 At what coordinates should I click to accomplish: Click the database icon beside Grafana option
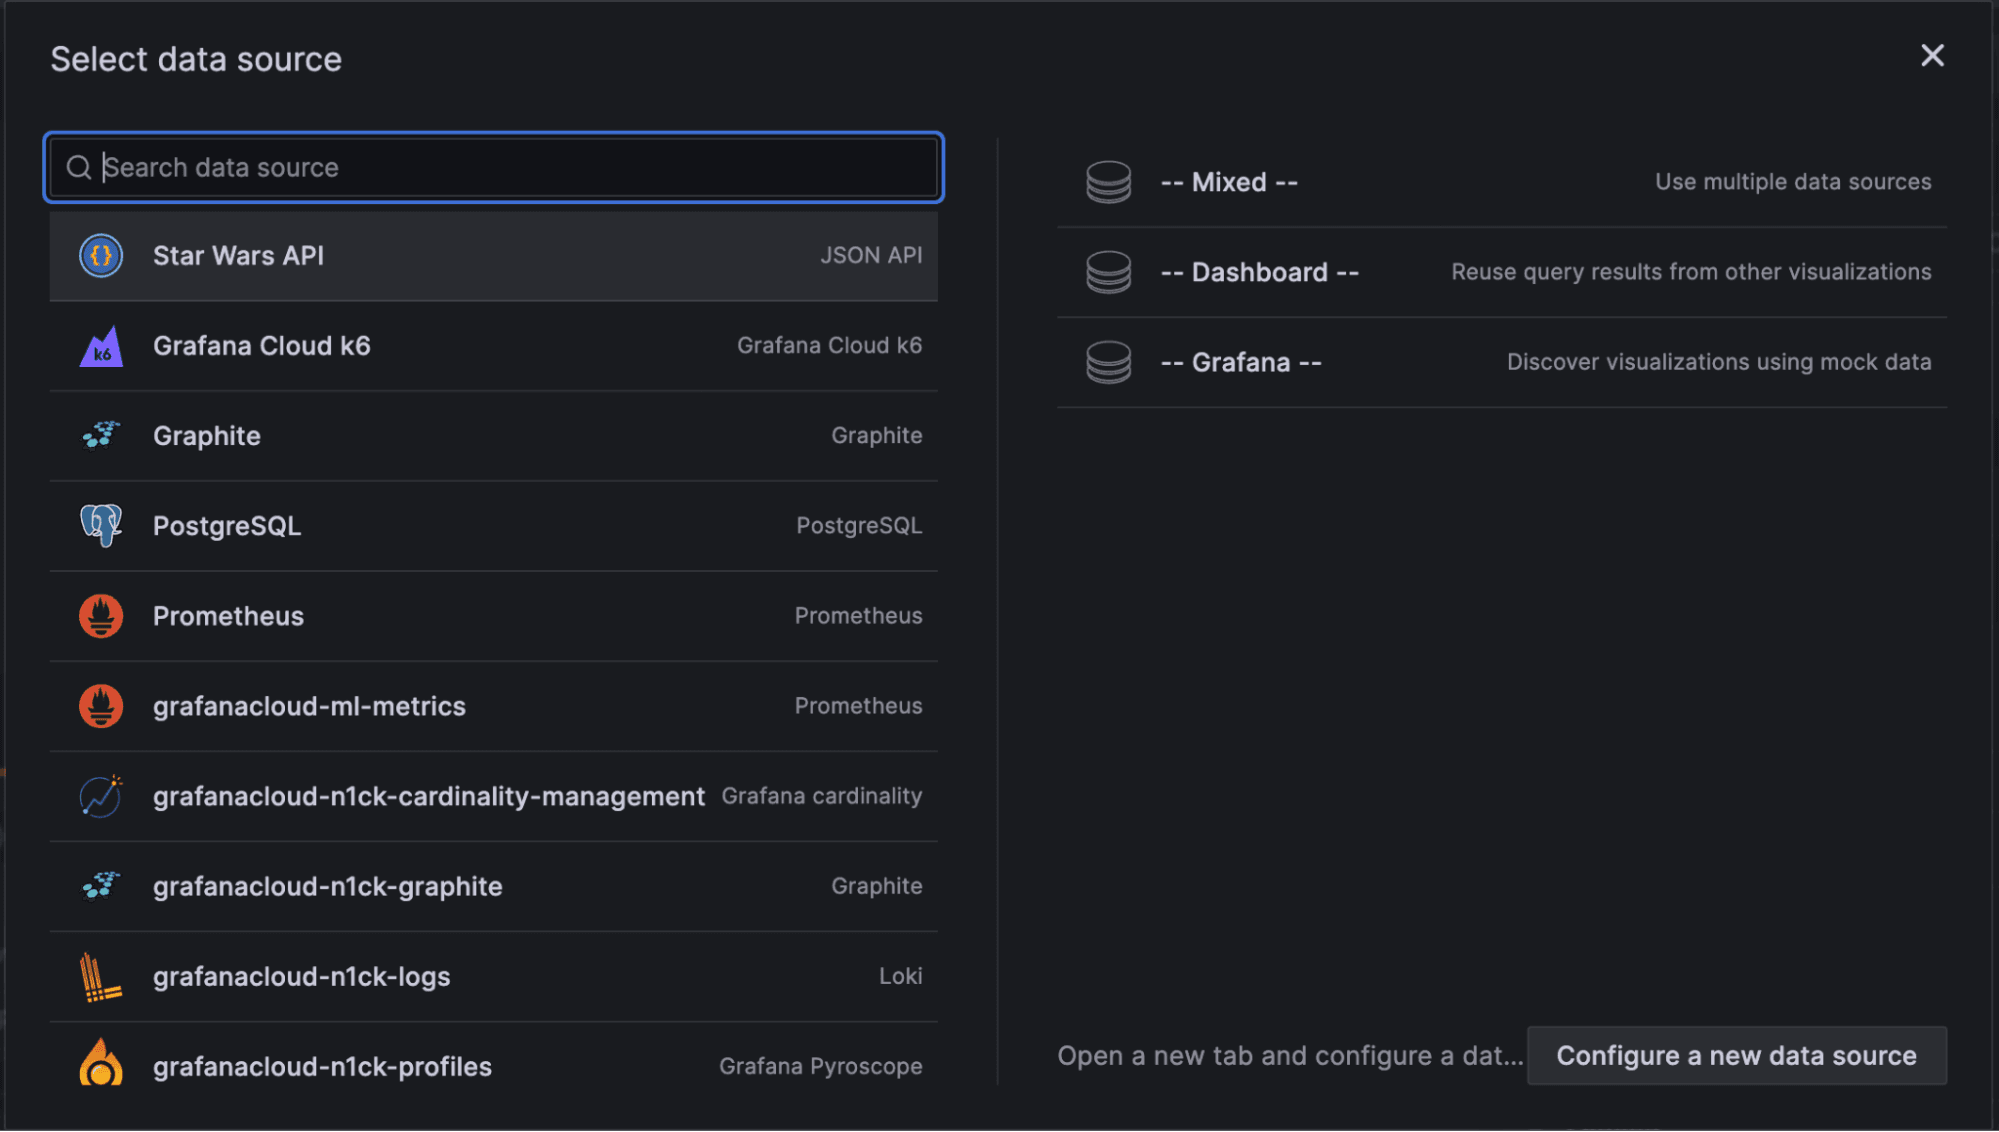1108,362
